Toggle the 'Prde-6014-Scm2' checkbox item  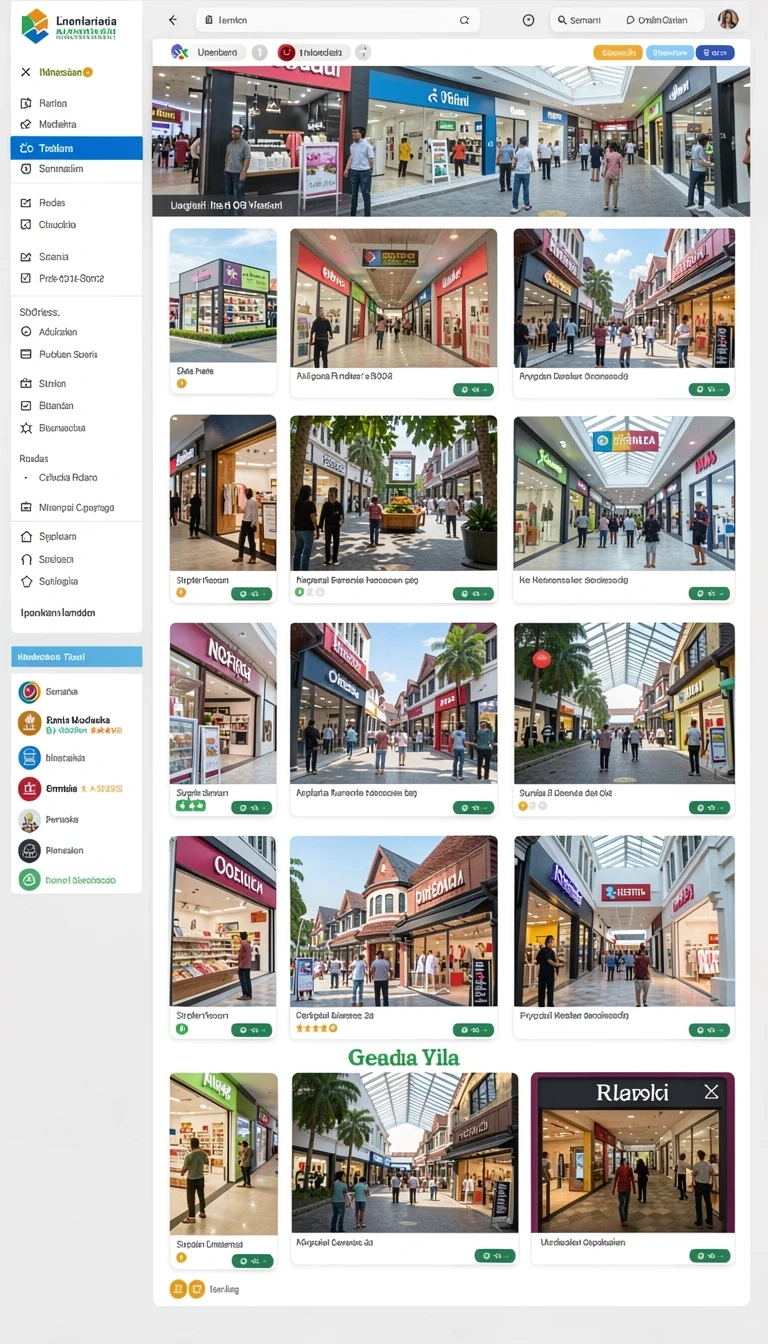pyautogui.click(x=26, y=278)
